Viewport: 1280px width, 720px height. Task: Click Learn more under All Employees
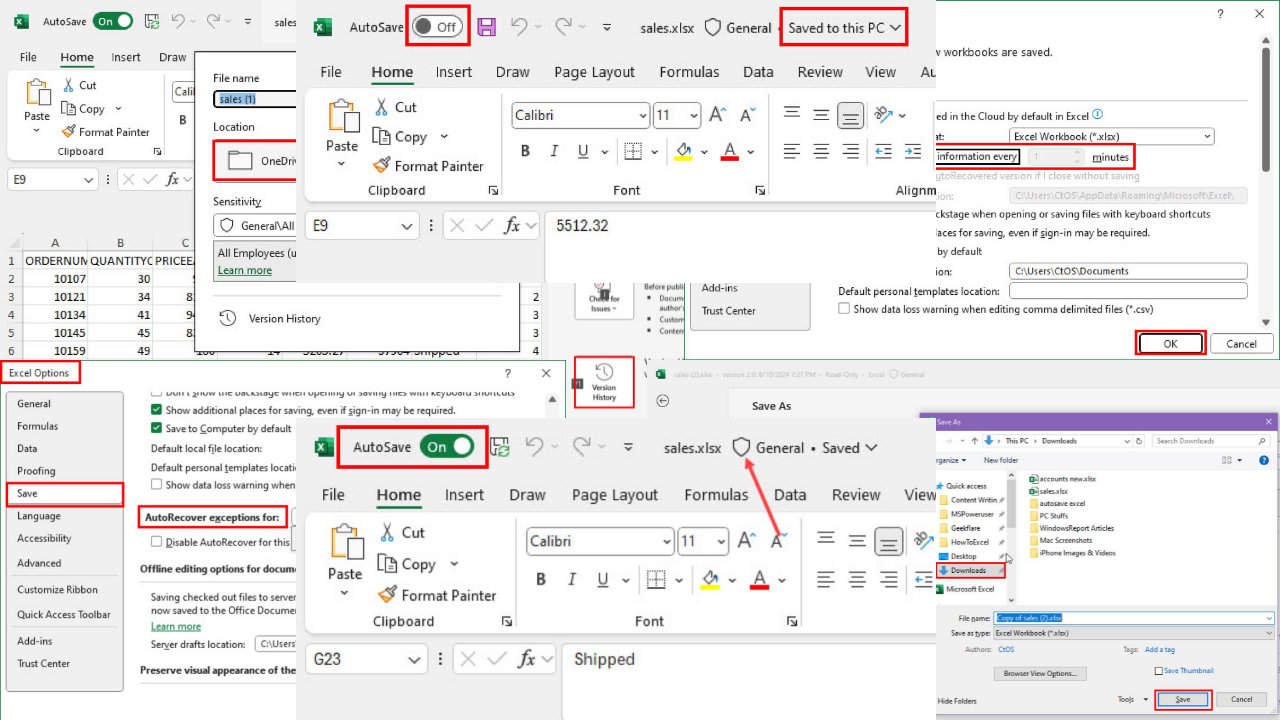click(245, 270)
